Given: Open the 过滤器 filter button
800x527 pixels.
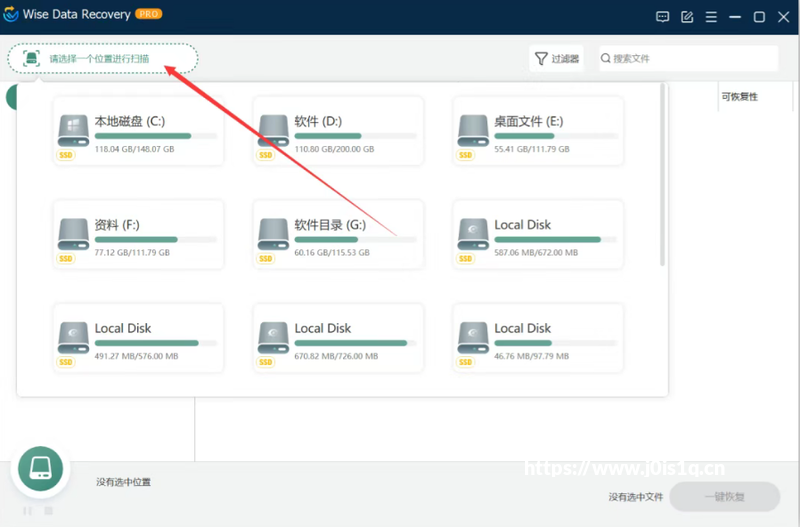Looking at the screenshot, I should [556, 59].
